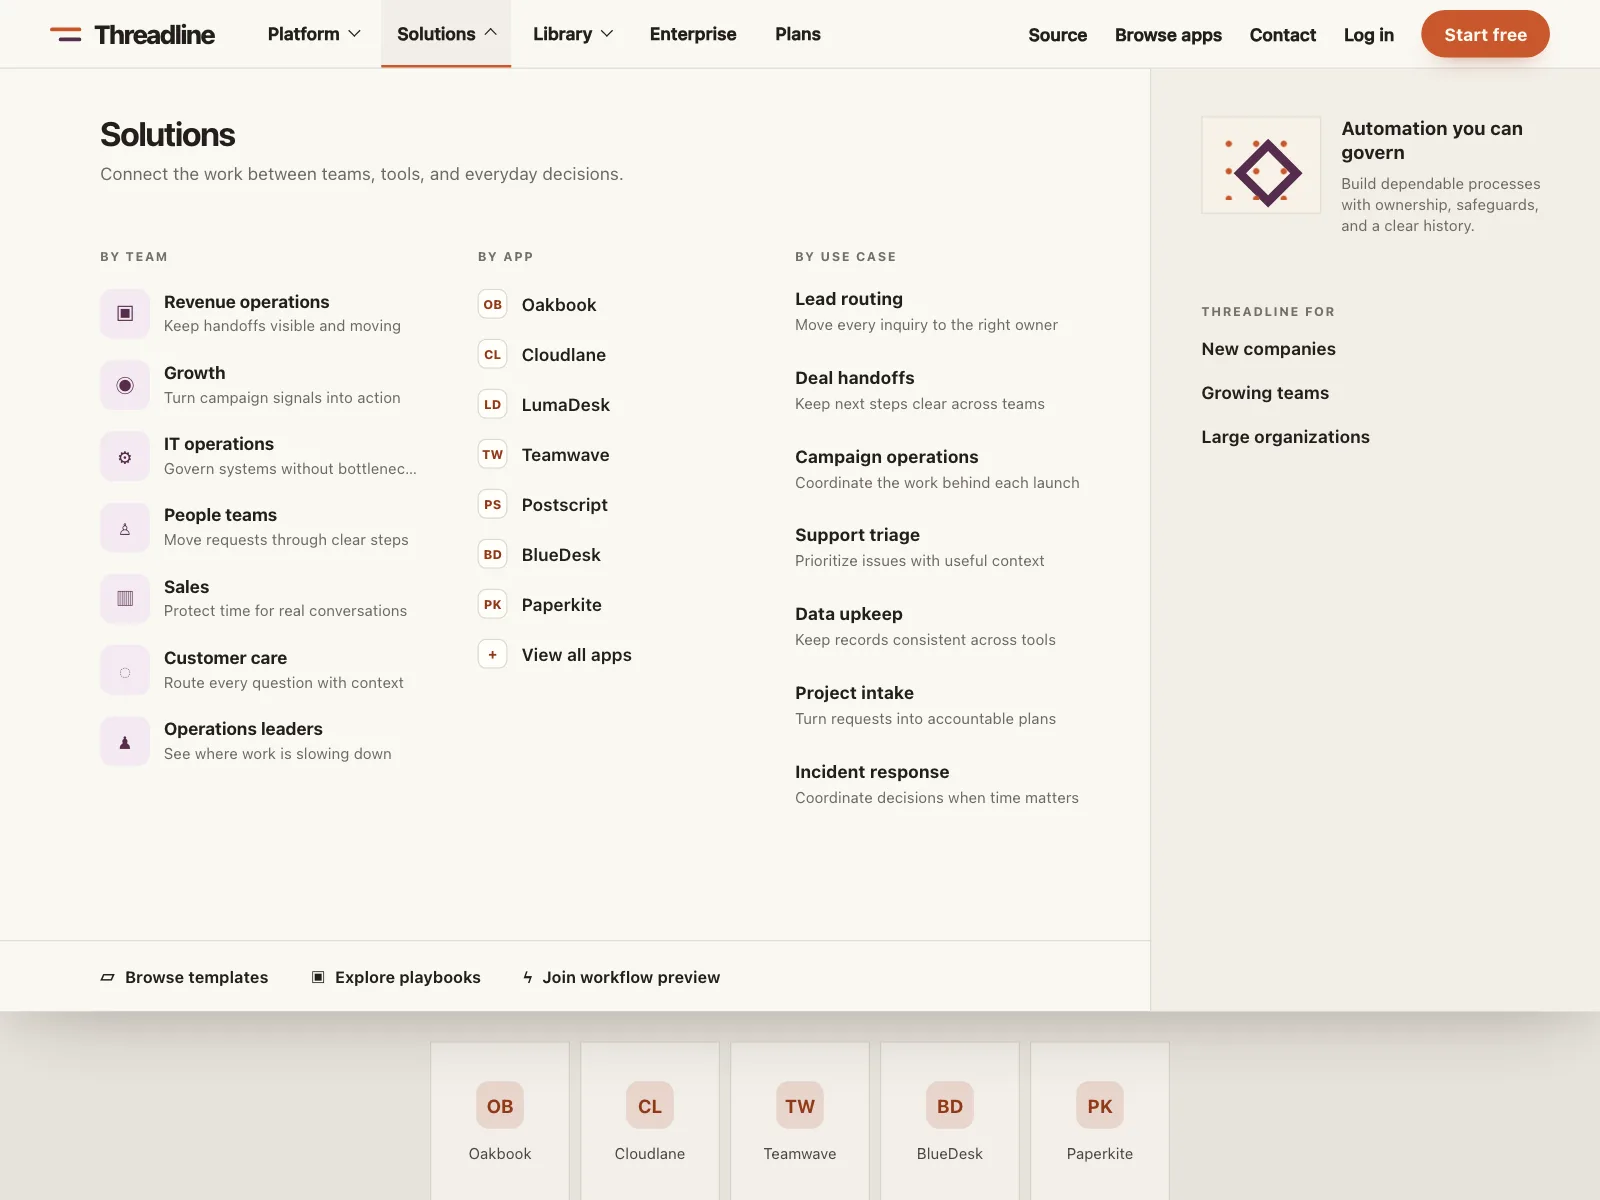The width and height of the screenshot is (1600, 1200).
Task: Click the Automation diamond thumbnail
Action: coord(1261,165)
